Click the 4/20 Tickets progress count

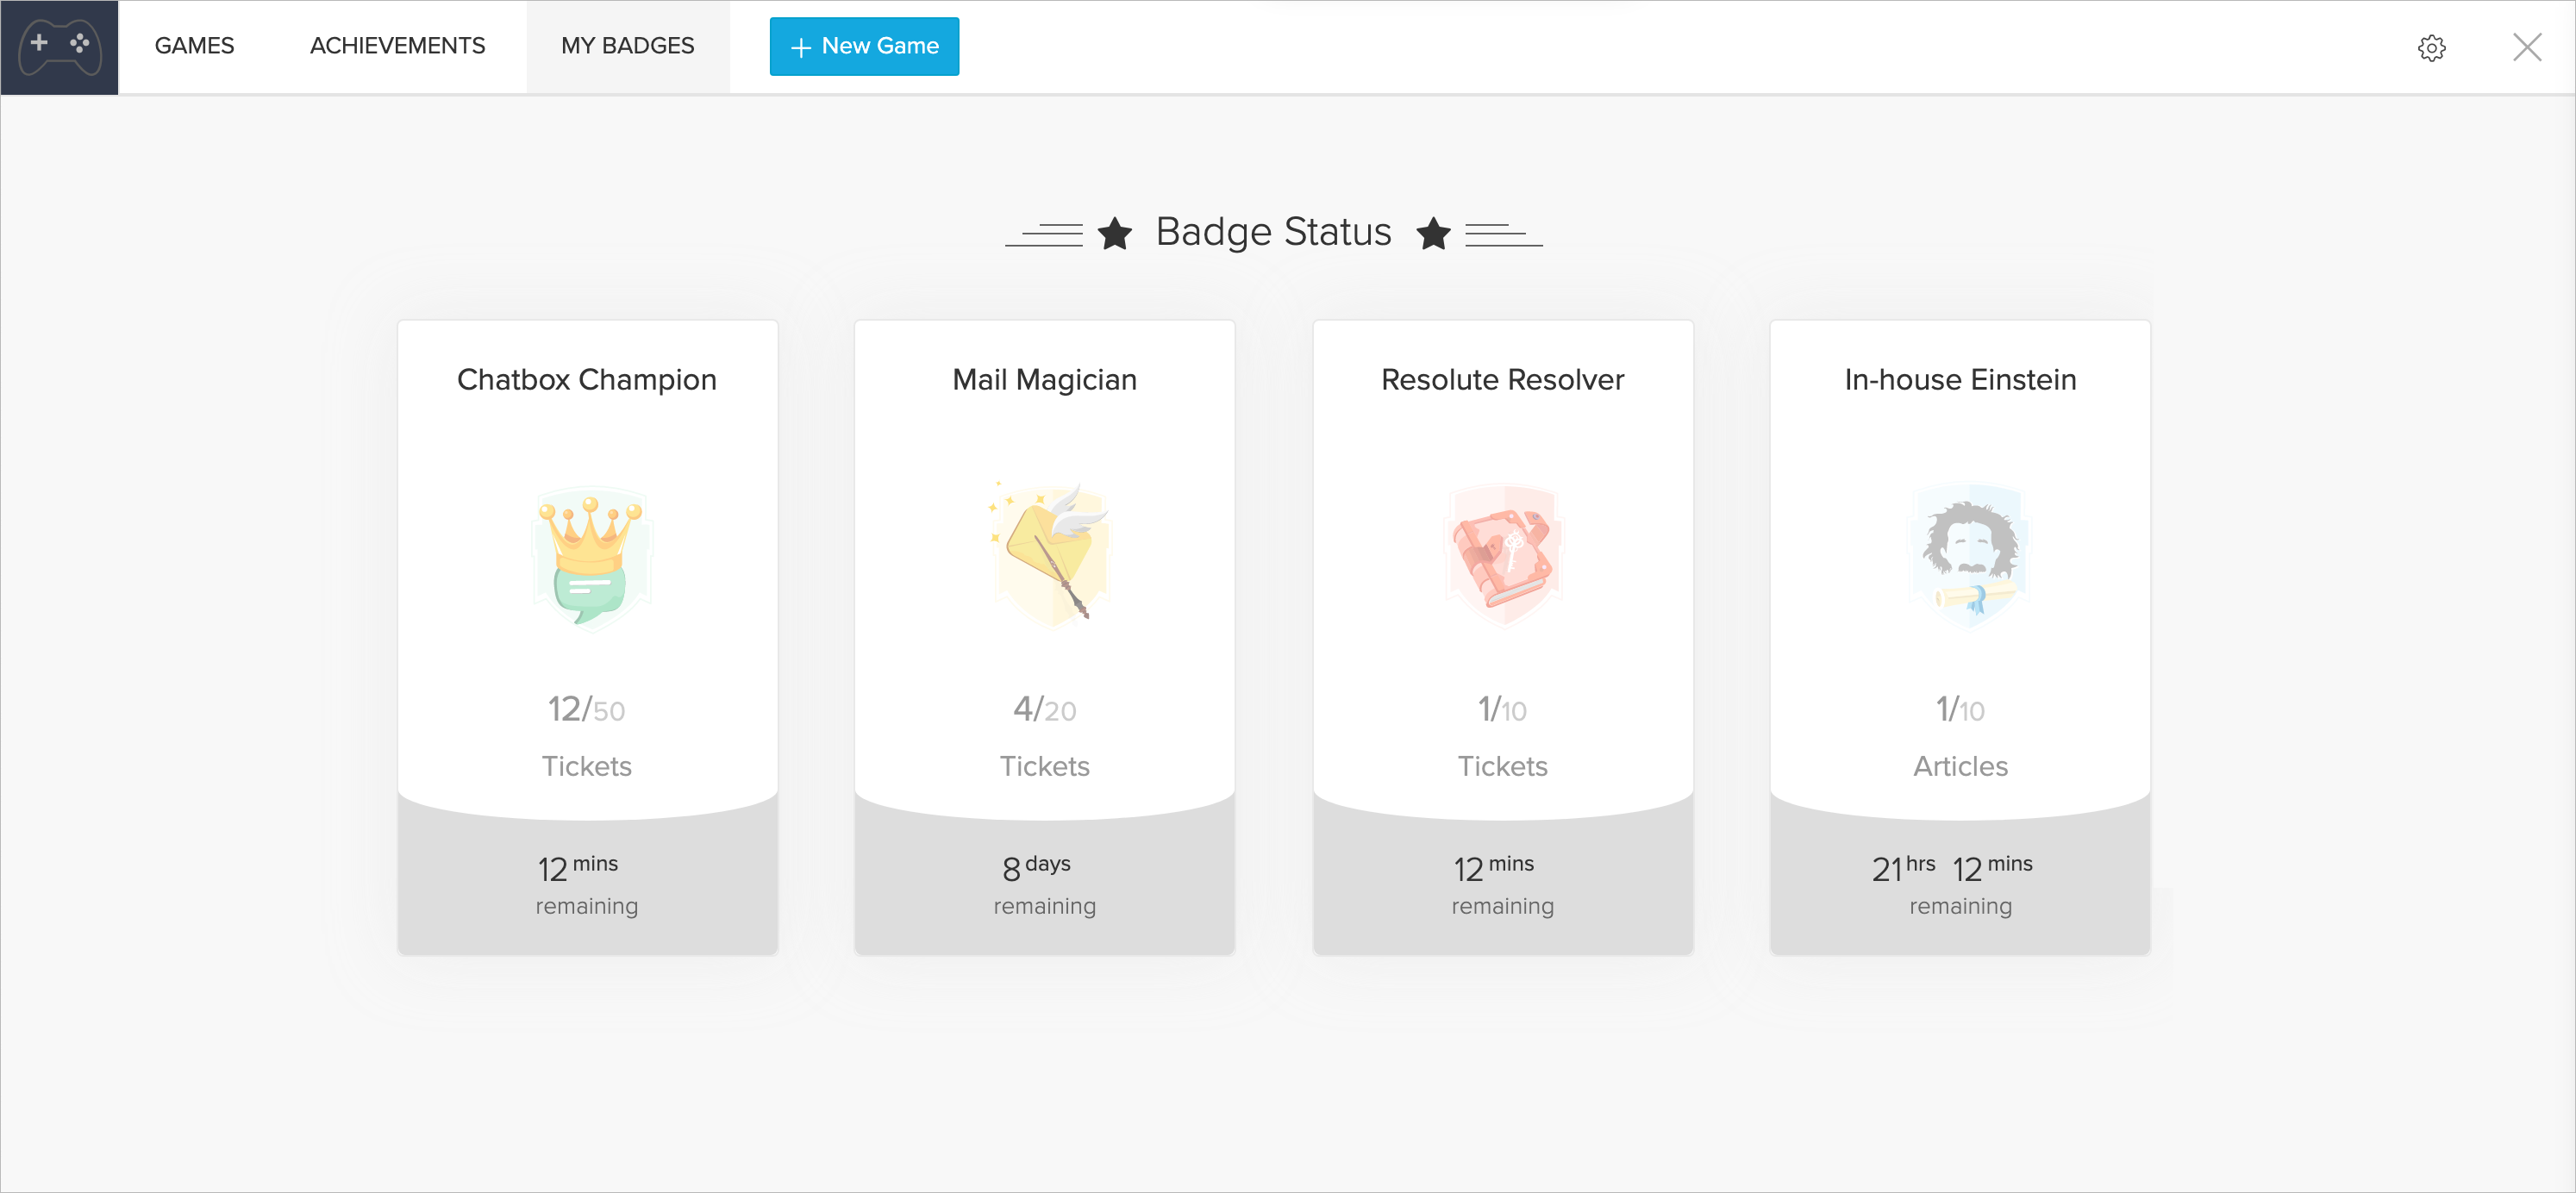1044,710
